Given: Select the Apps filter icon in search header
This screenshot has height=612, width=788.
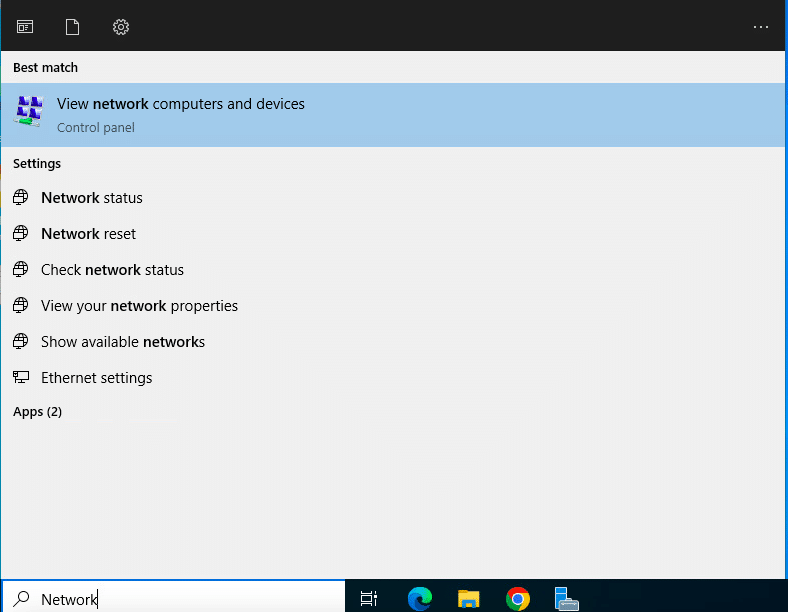Looking at the screenshot, I should click(x=25, y=27).
